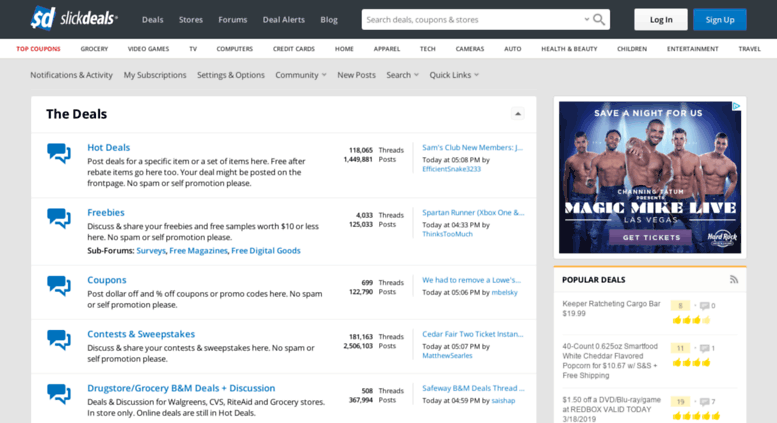Click the comment icon for Keeper Ratcheting Cargo Bar

[704, 306]
